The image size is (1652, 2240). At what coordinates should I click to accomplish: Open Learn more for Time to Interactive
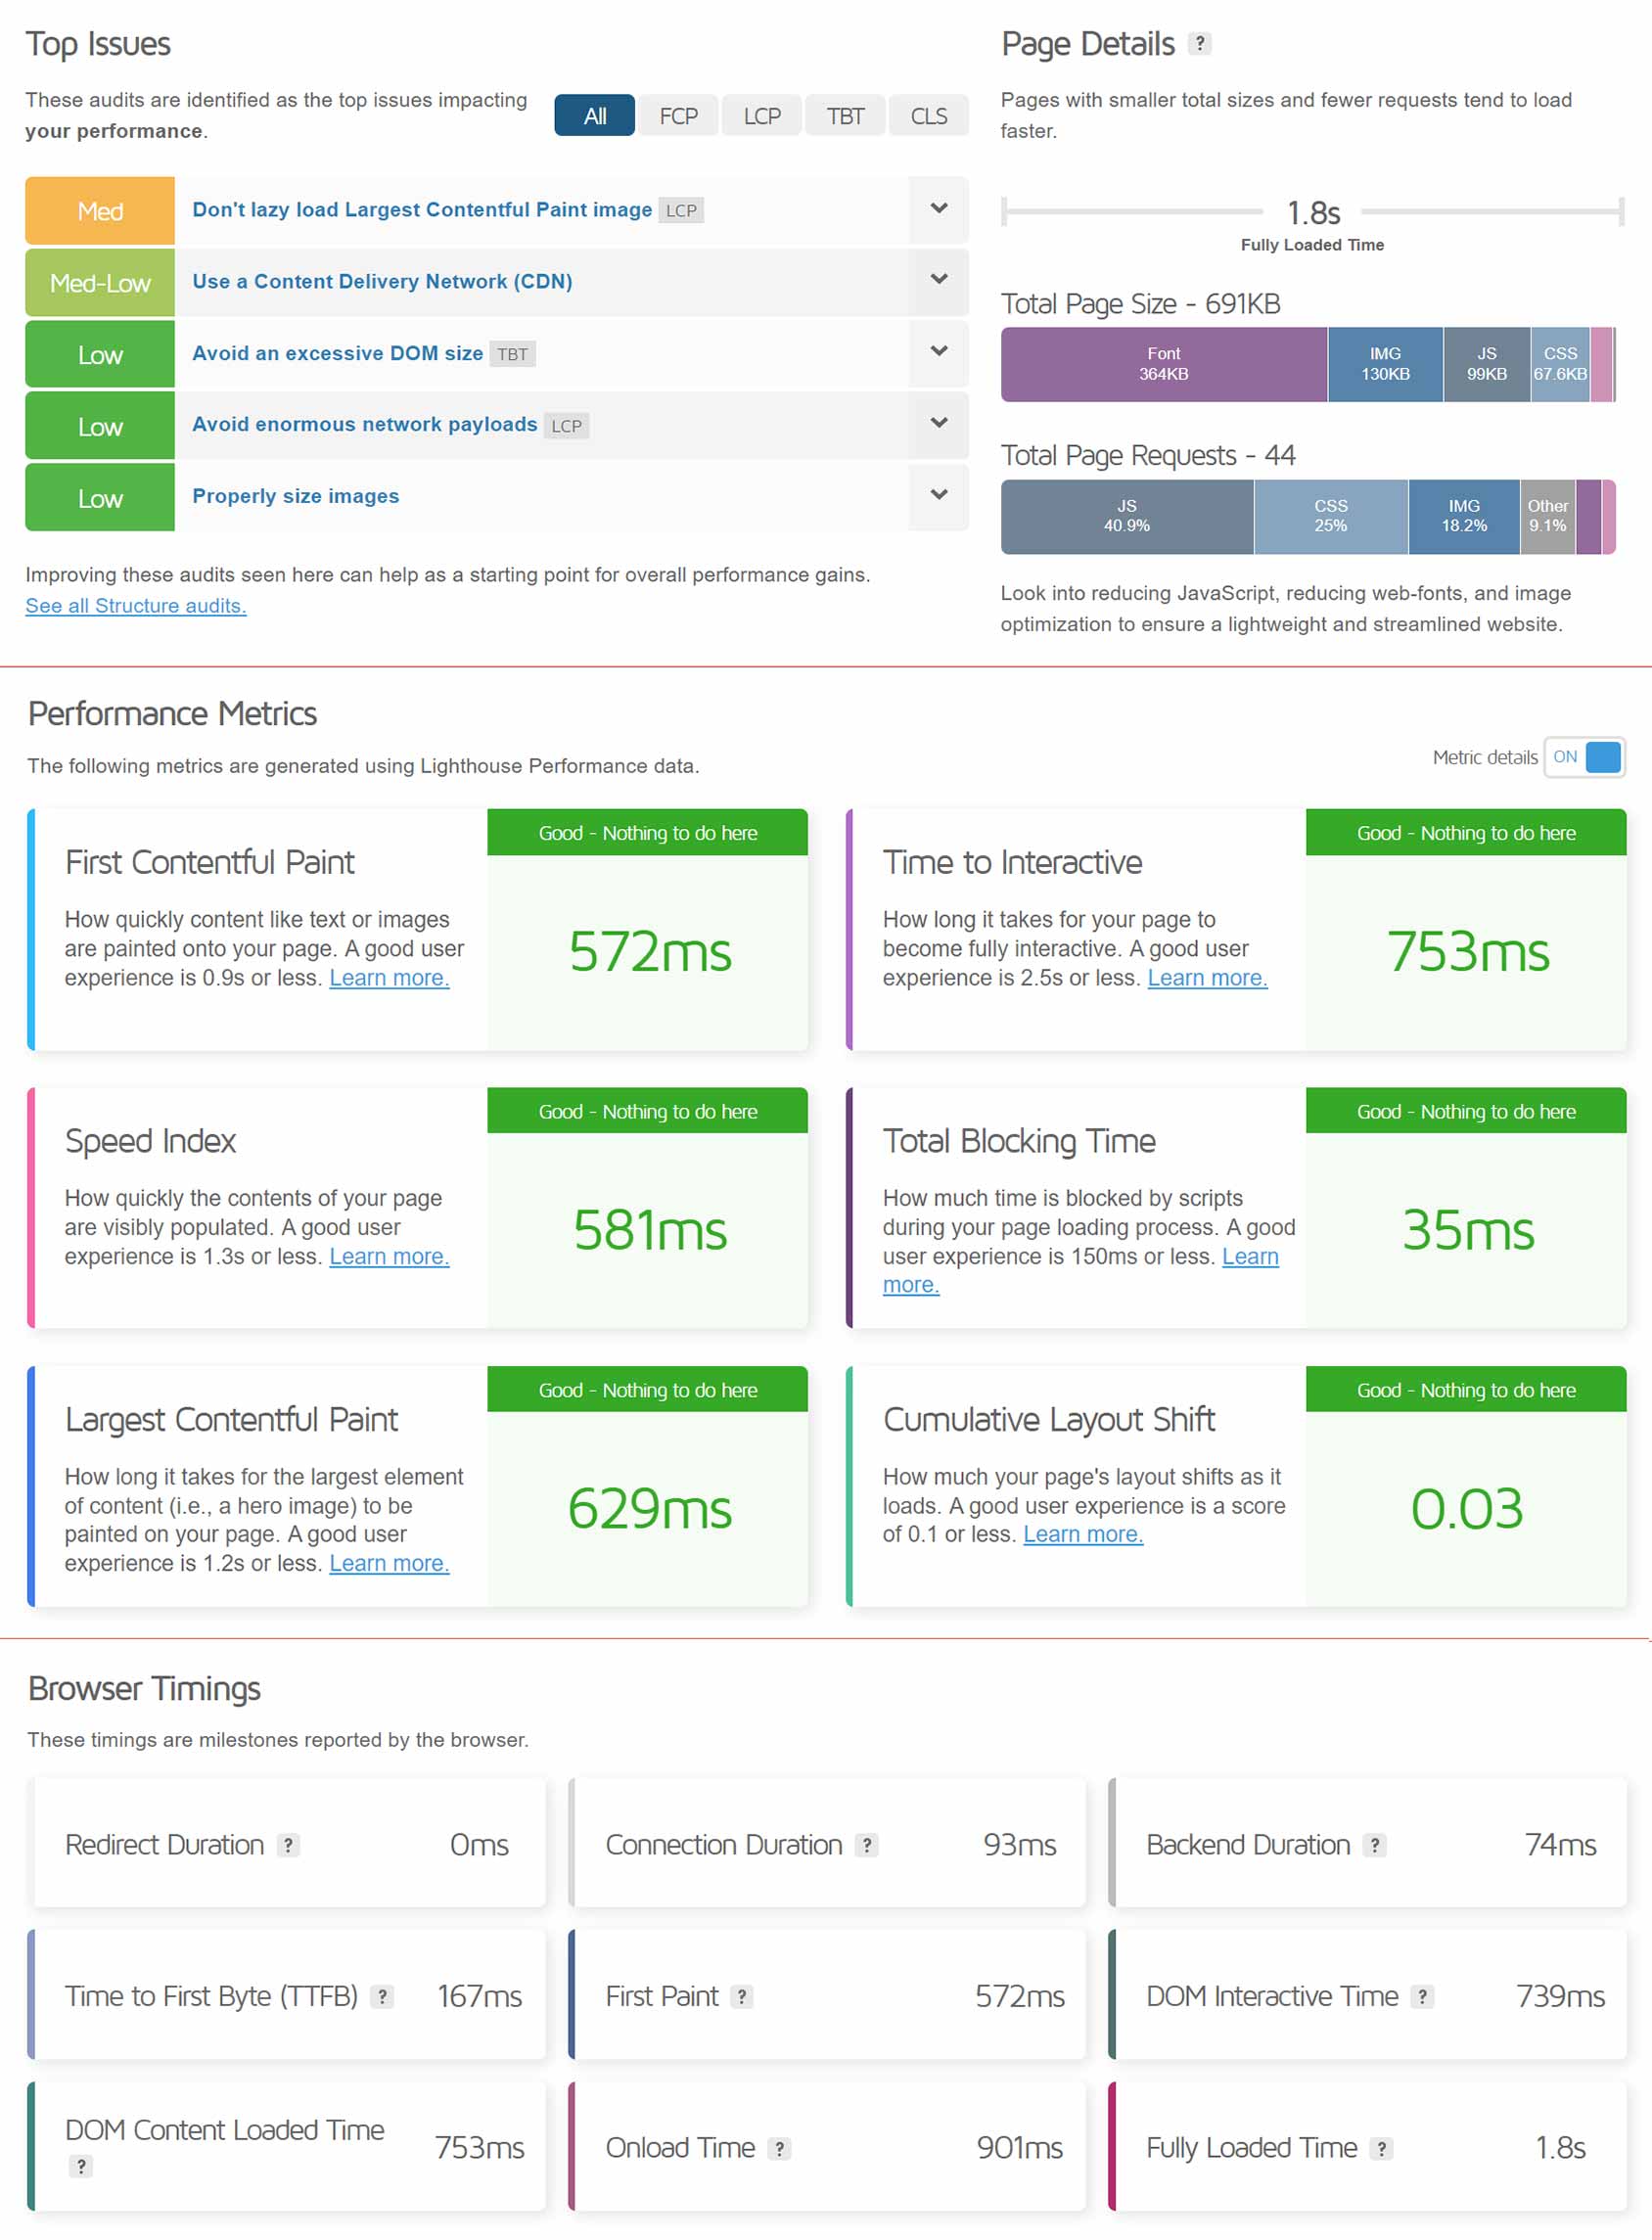click(1207, 978)
